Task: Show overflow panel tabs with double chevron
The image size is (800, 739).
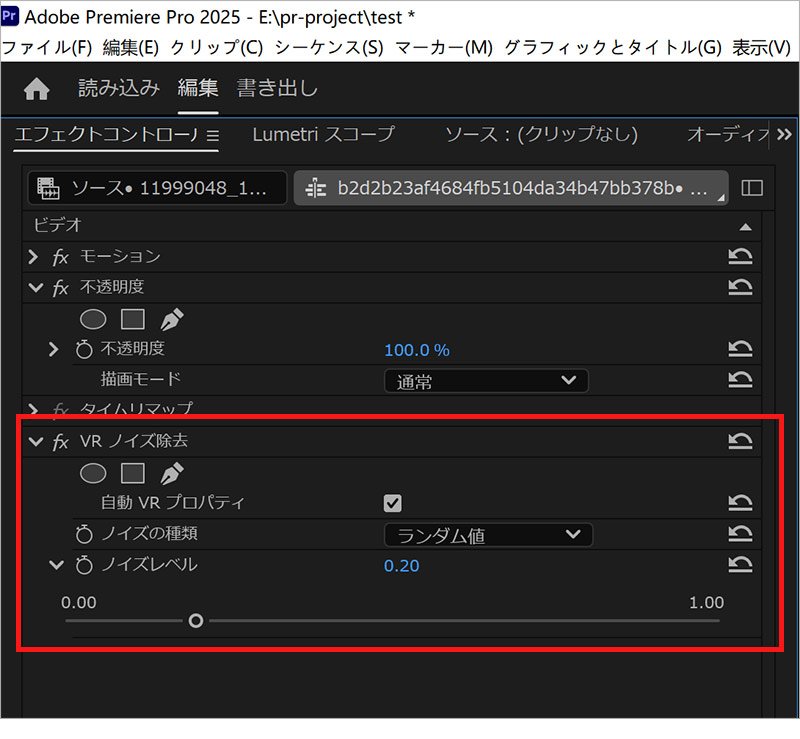Action: pos(784,135)
